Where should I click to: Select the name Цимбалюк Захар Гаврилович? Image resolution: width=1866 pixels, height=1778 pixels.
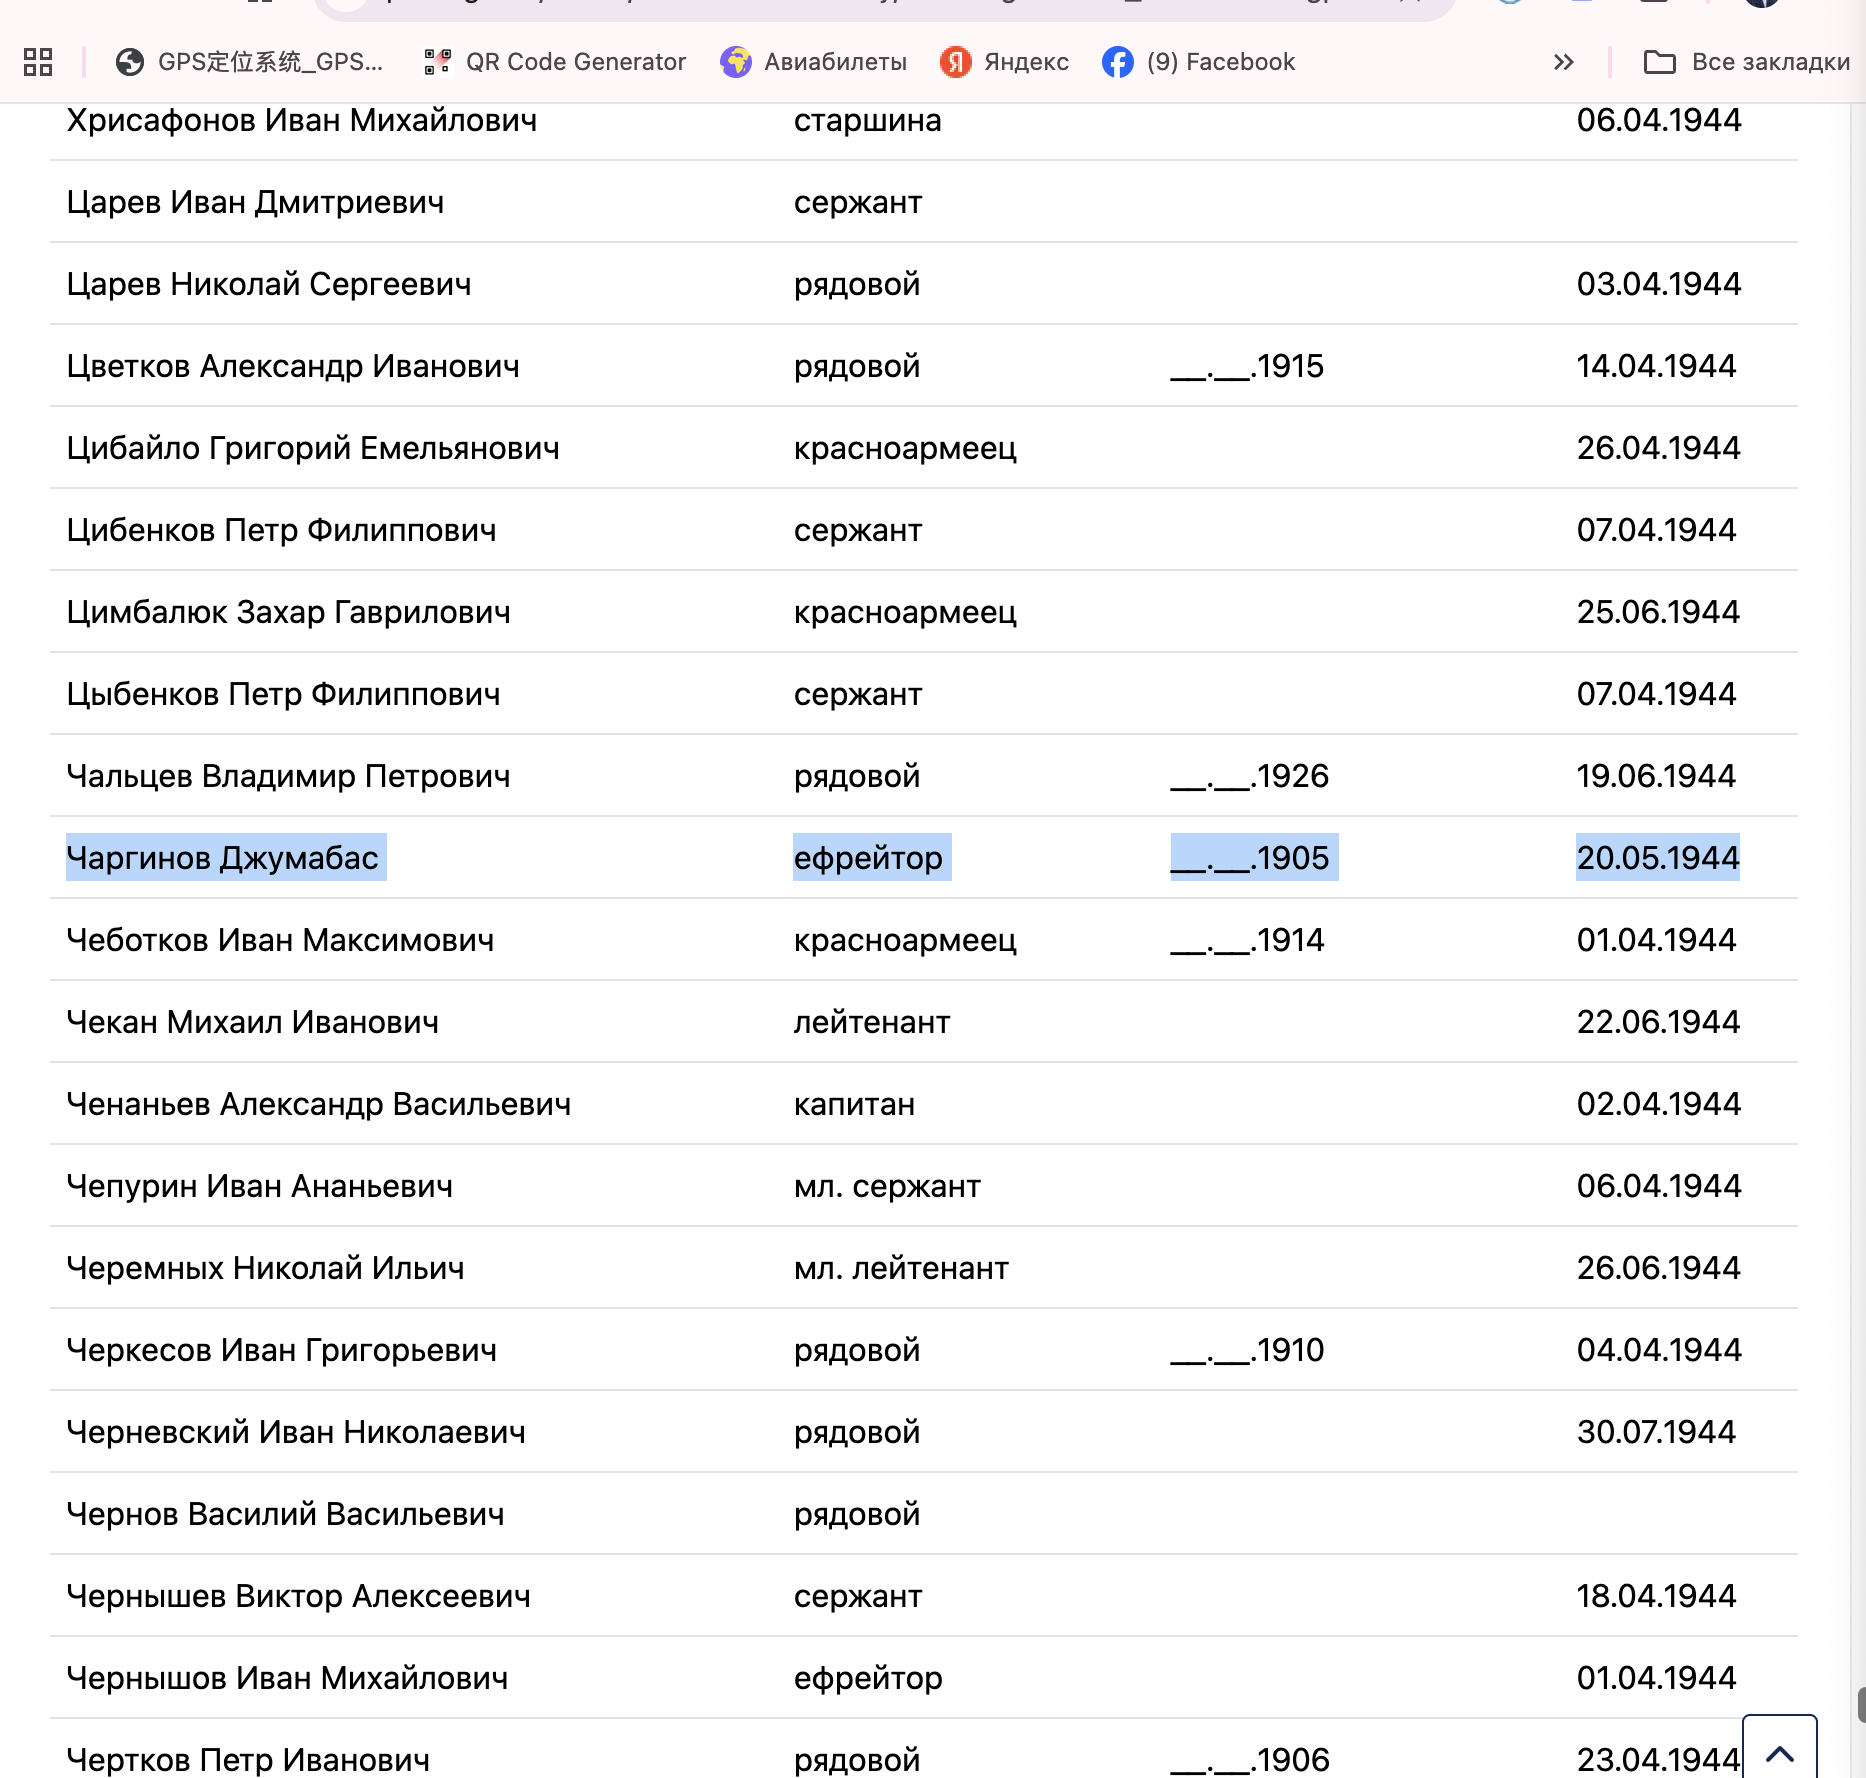tap(288, 612)
